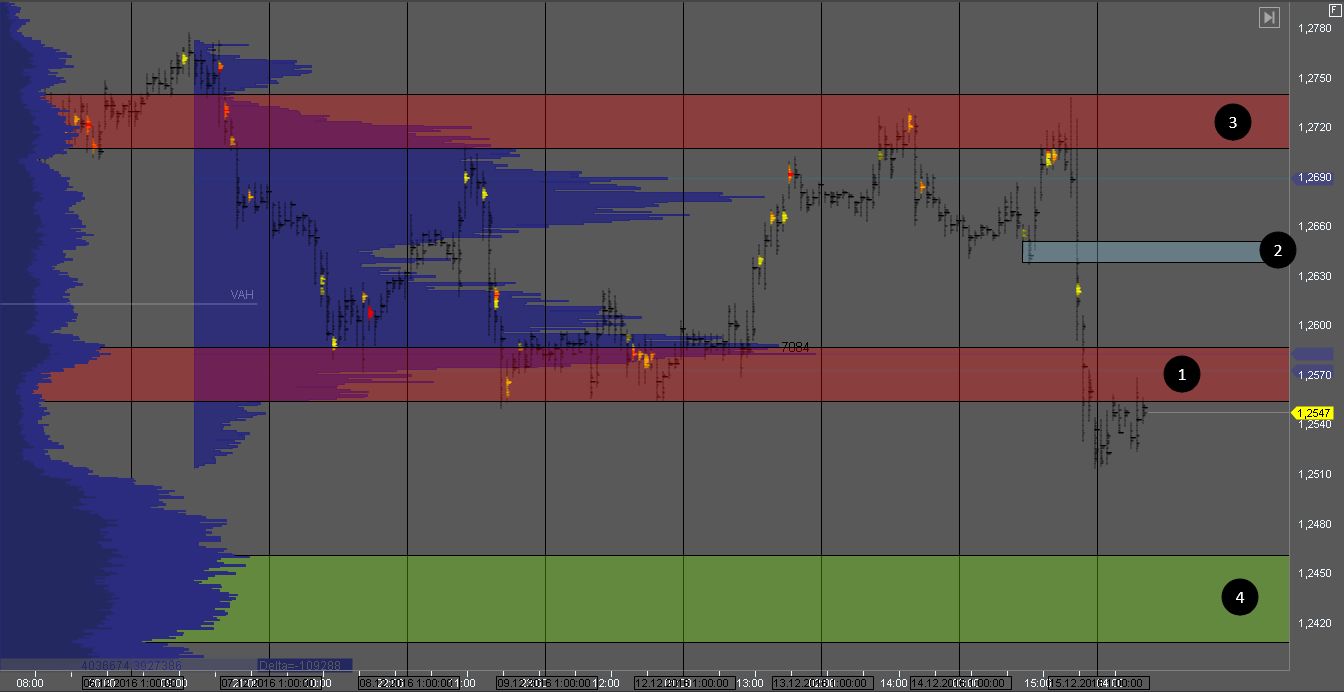Click the 1,2600 price scale label
1344x692 pixels.
coord(1313,326)
